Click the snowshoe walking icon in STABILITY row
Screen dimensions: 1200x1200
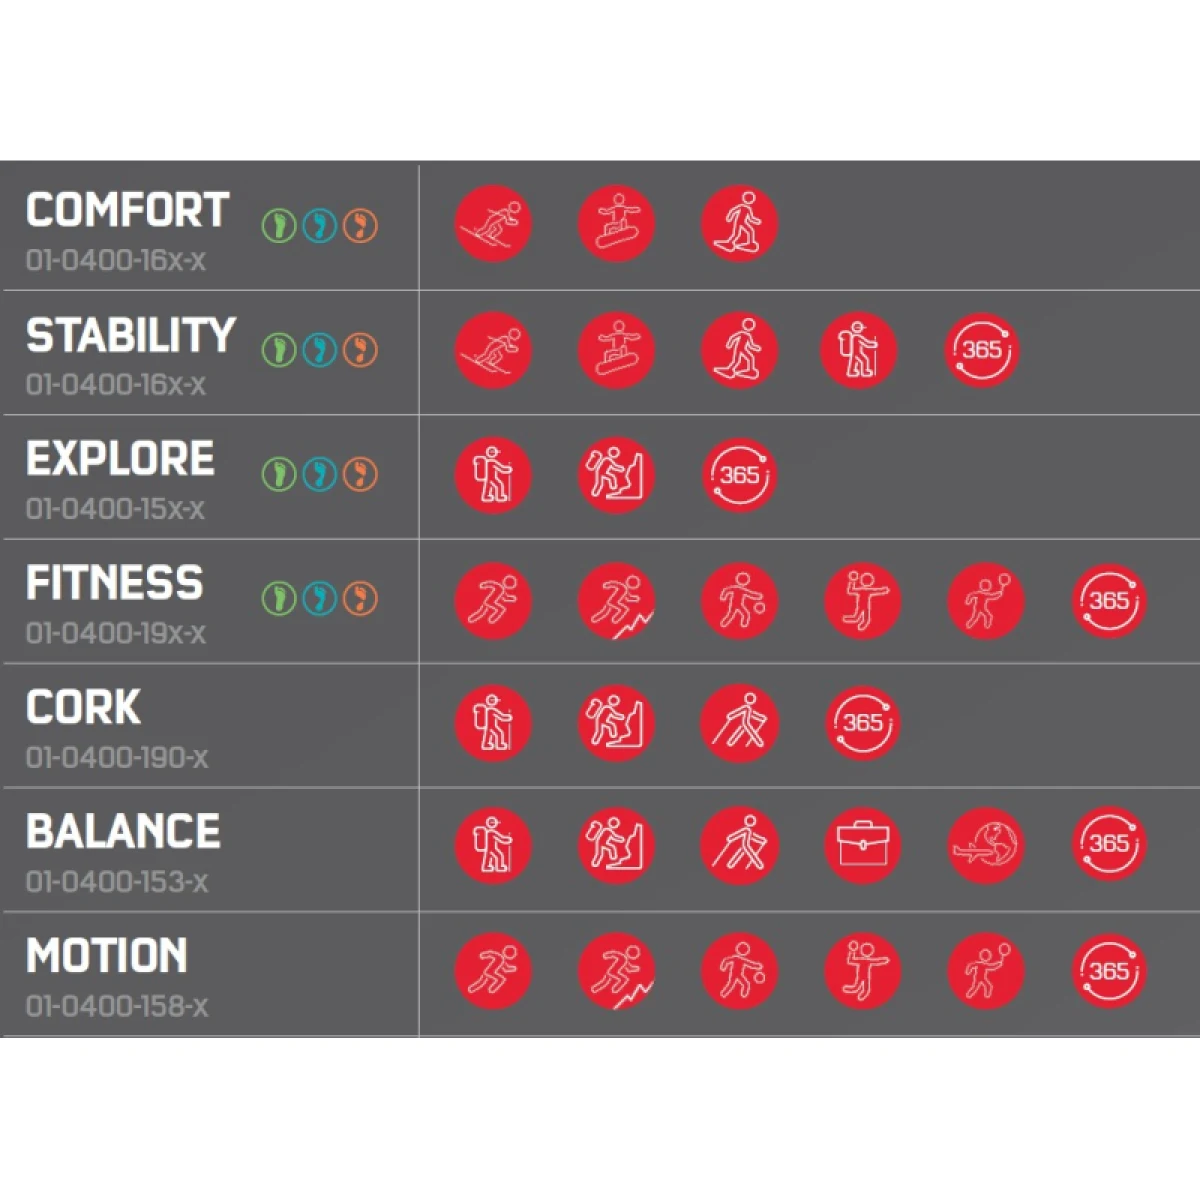pyautogui.click(x=740, y=350)
